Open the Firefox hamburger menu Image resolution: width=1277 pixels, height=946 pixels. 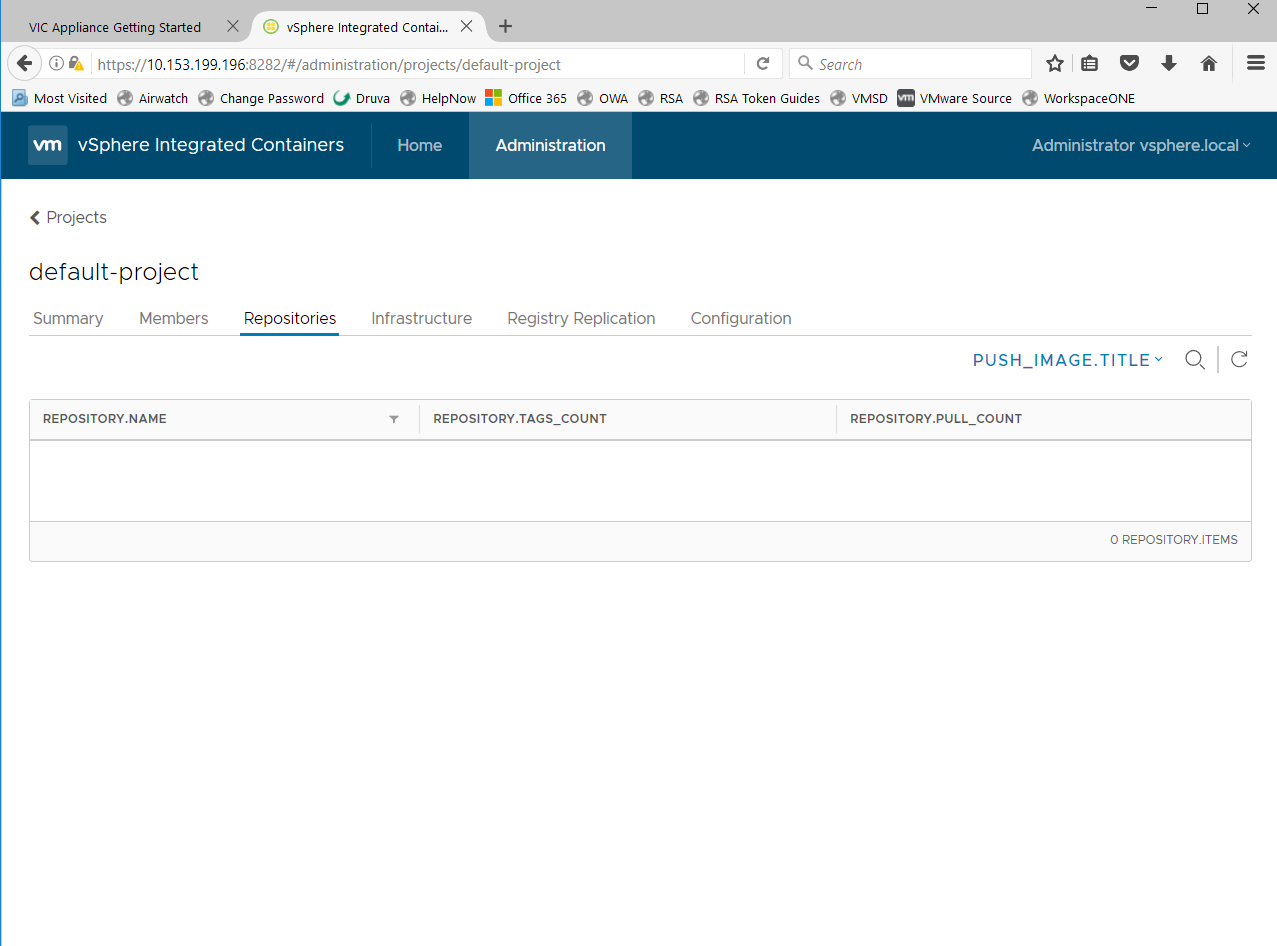[1255, 63]
